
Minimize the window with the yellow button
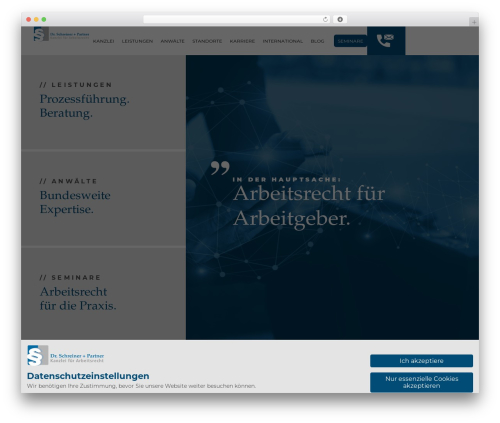pyautogui.click(x=36, y=19)
